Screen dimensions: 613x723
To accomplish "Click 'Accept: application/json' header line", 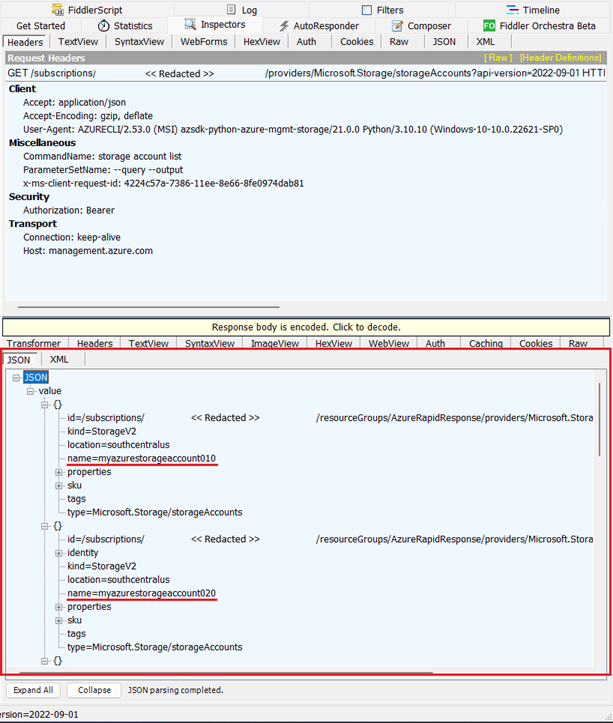I will point(74,102).
